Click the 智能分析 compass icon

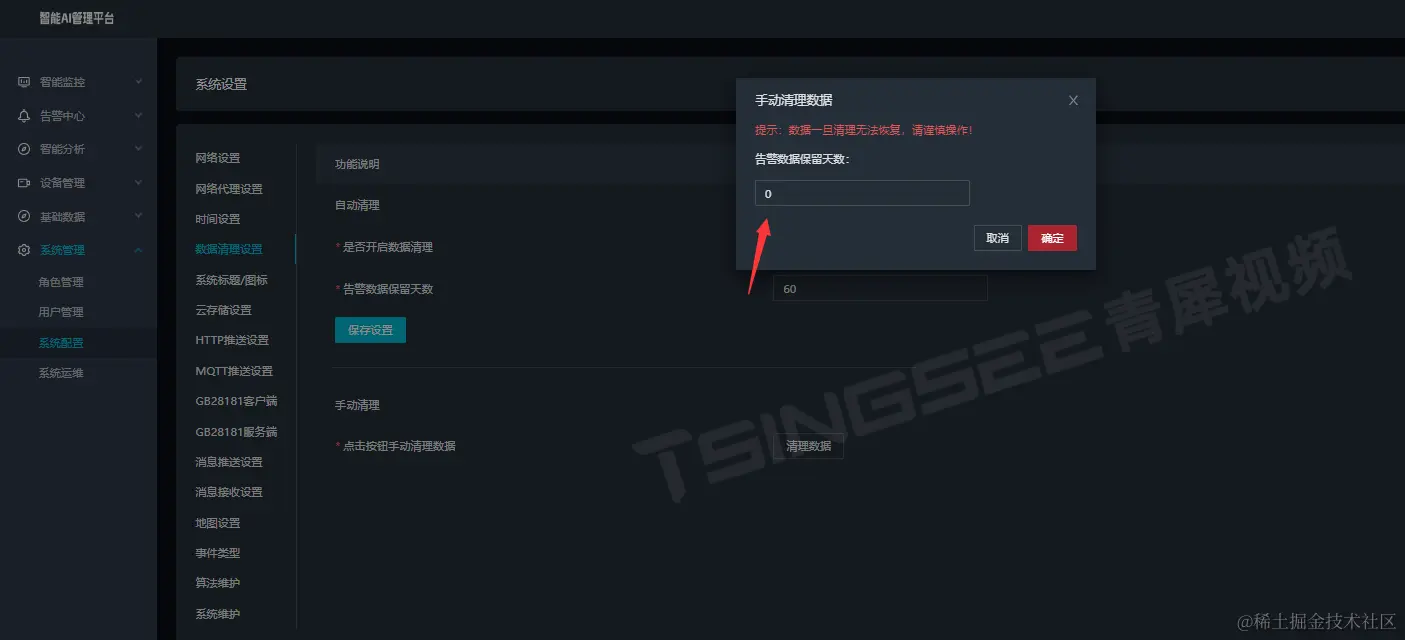point(24,149)
